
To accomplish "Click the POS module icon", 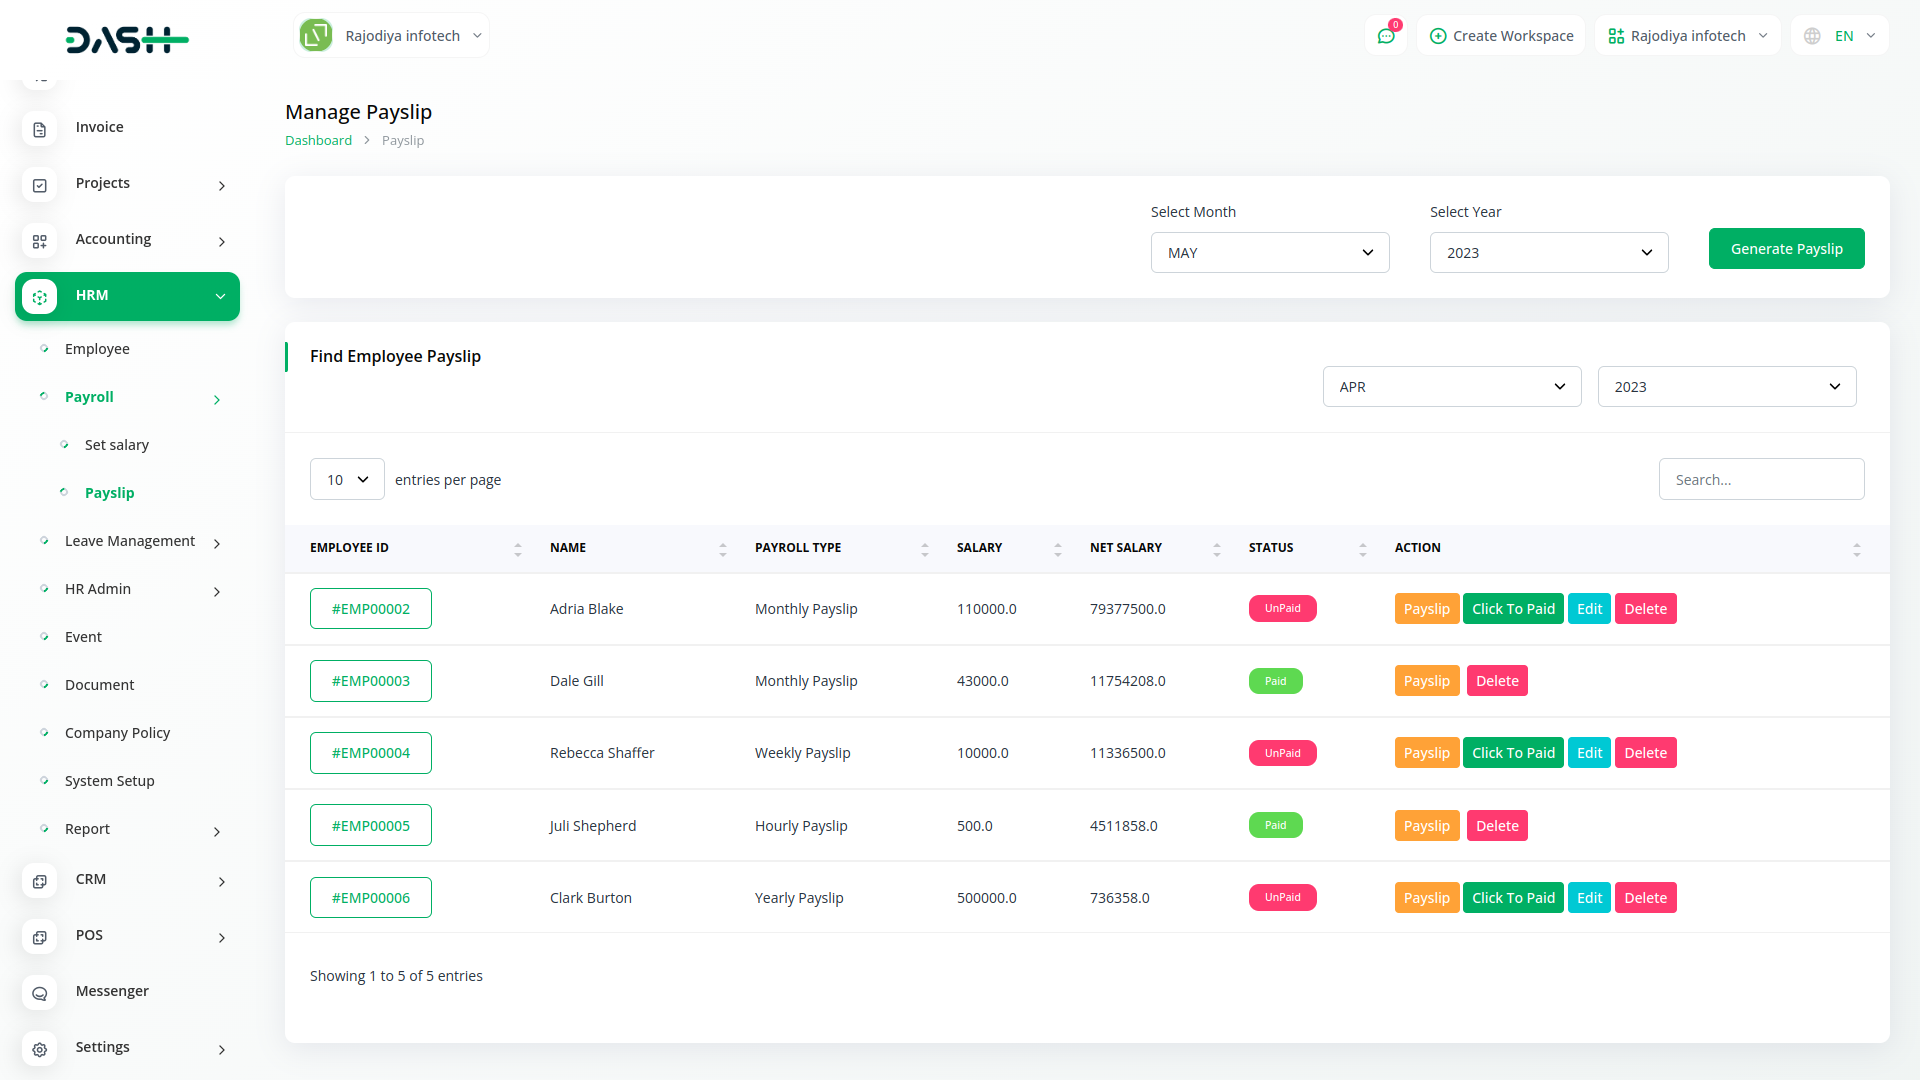I will (x=39, y=937).
